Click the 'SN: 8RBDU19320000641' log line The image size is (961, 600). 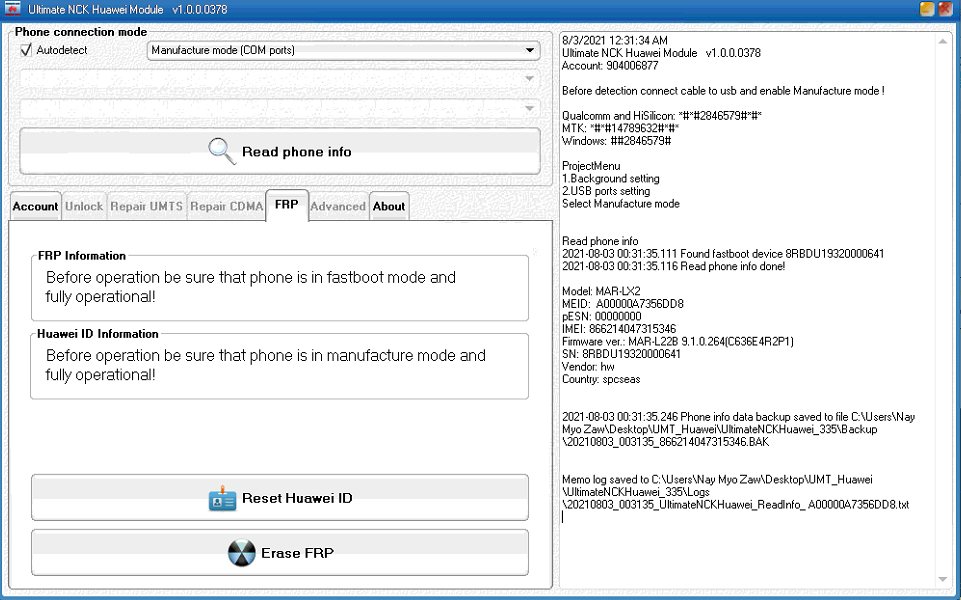click(621, 354)
